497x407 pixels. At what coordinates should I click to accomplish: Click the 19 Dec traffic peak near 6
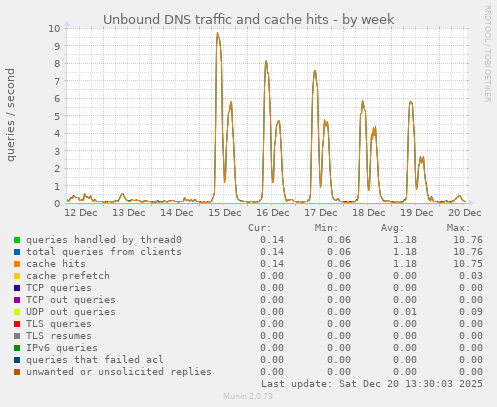[411, 103]
